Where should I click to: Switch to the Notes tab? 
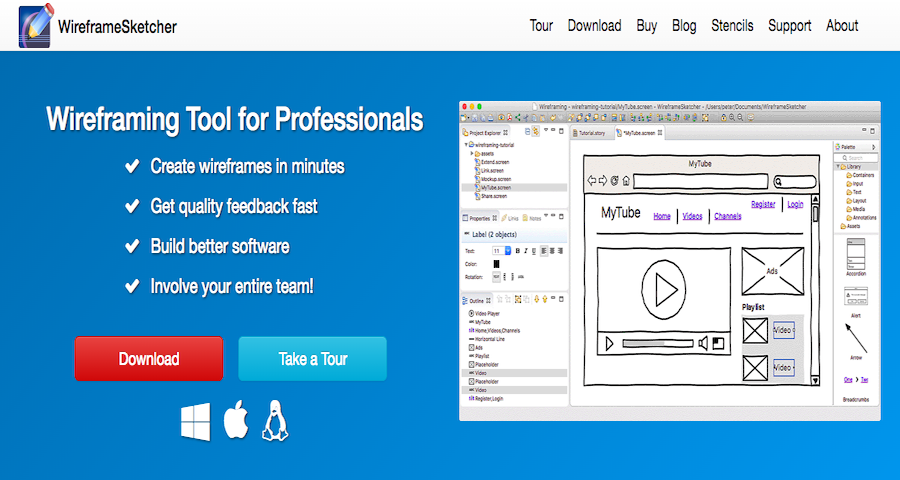pos(532,218)
